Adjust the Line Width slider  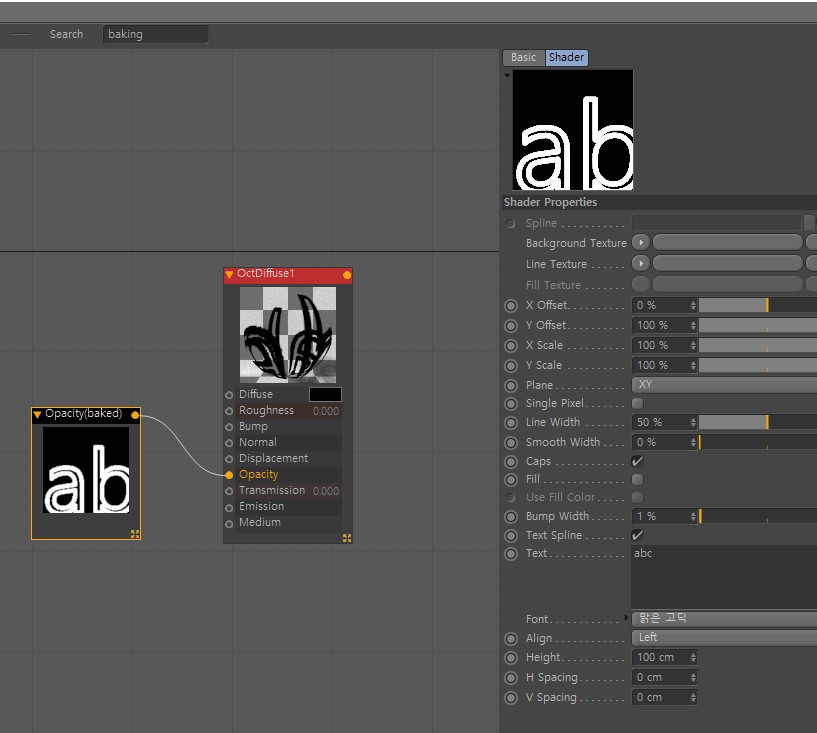758,422
